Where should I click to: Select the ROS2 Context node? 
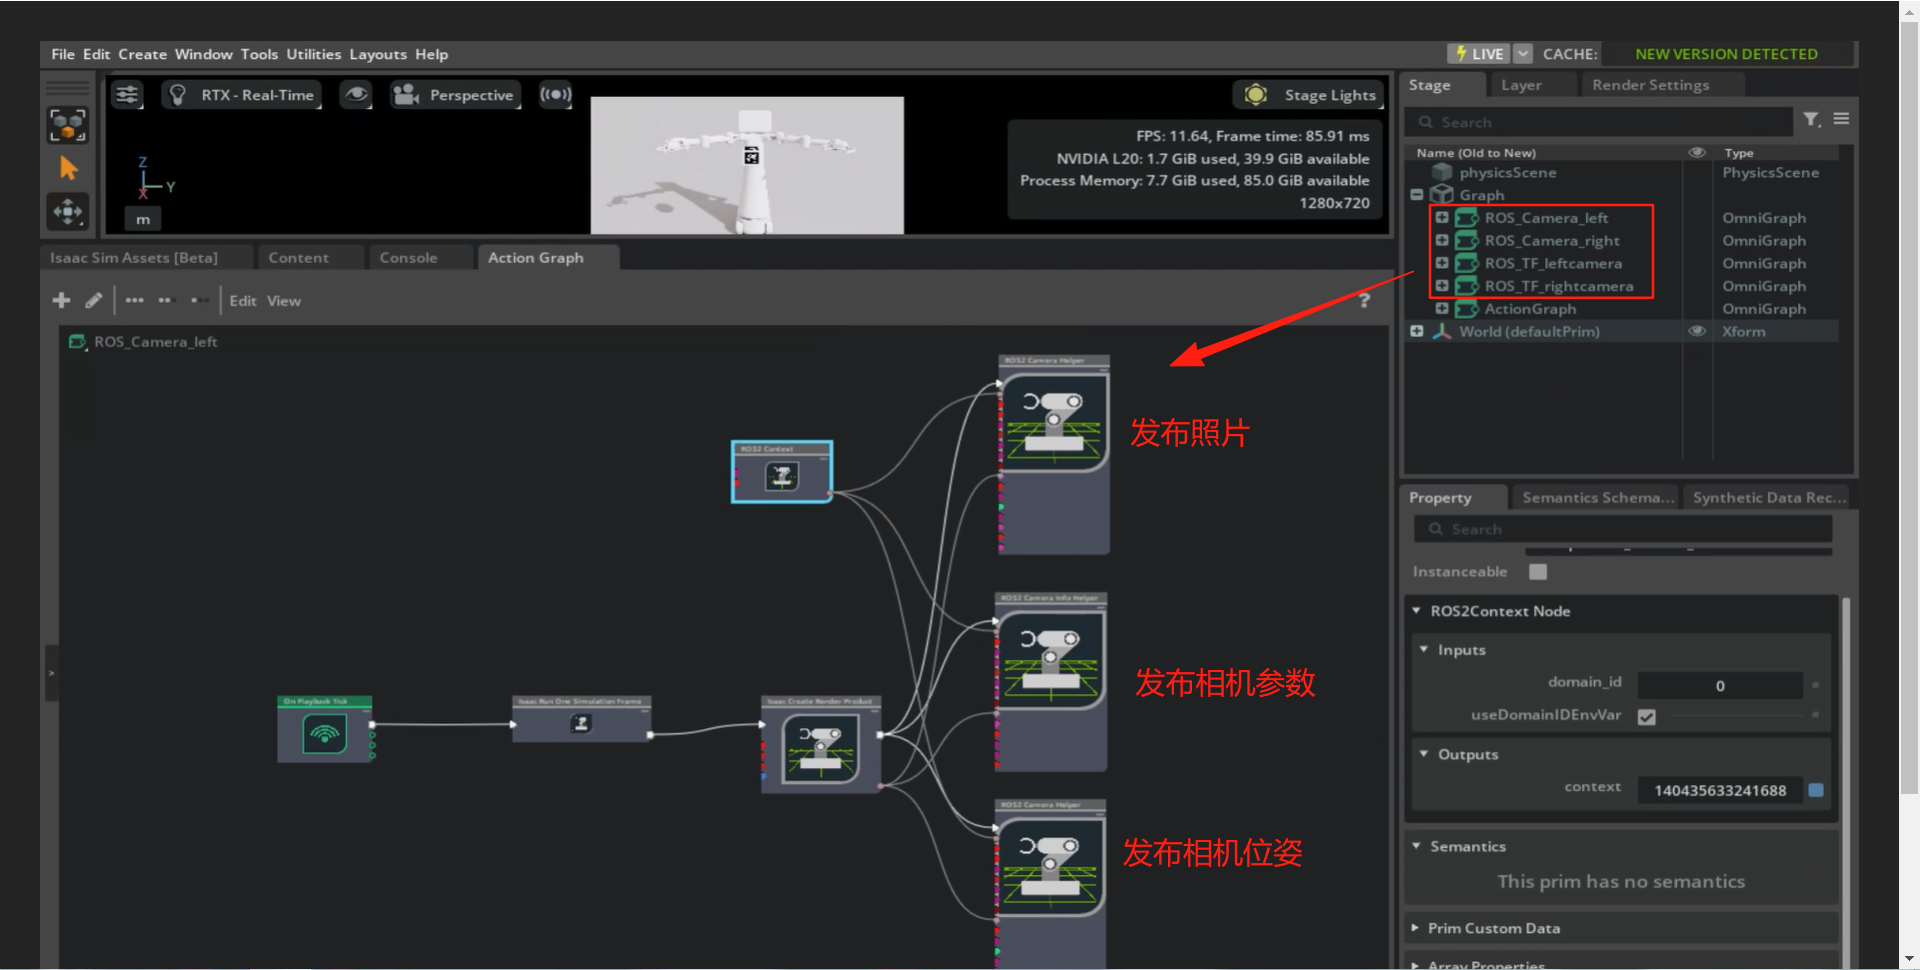coord(782,472)
